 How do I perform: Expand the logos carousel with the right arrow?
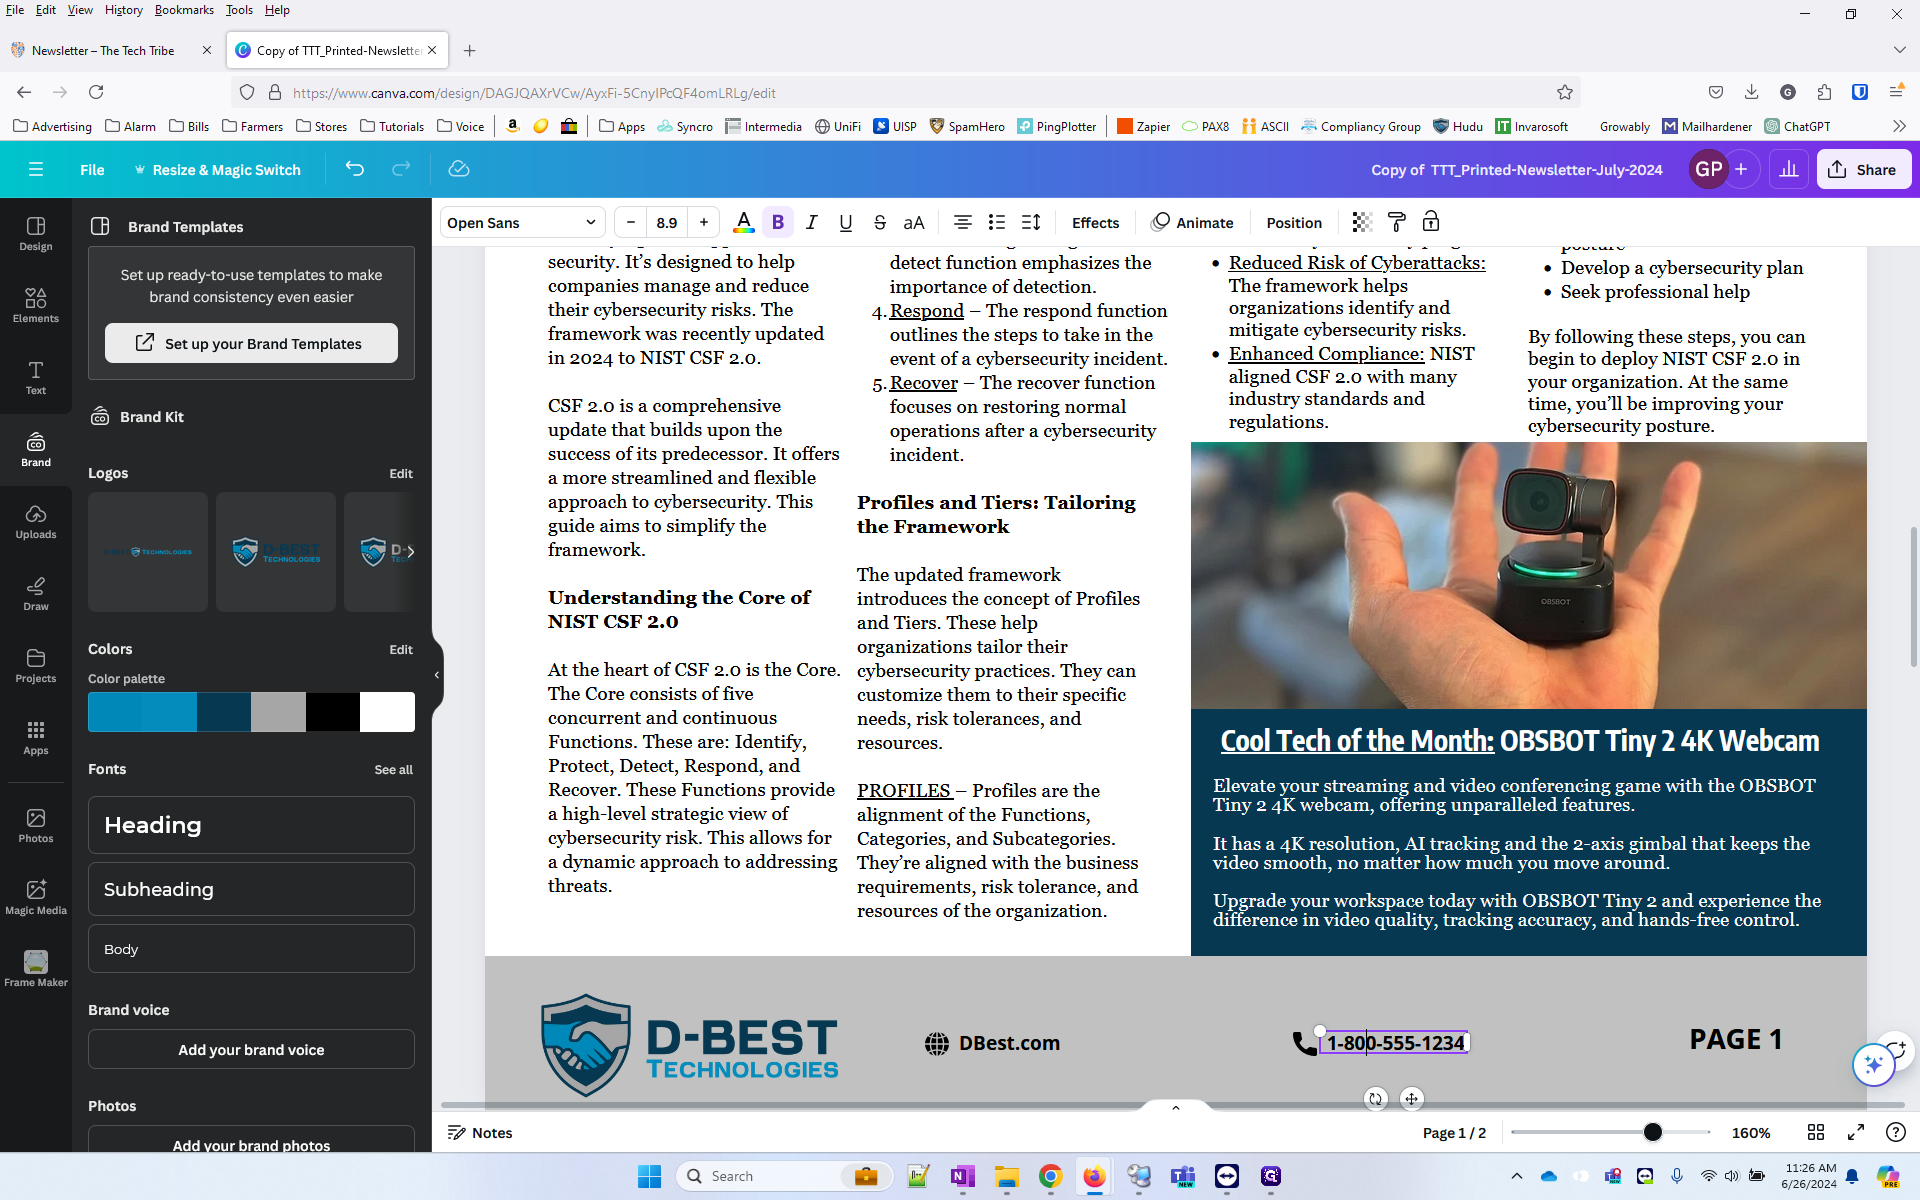[x=410, y=551]
